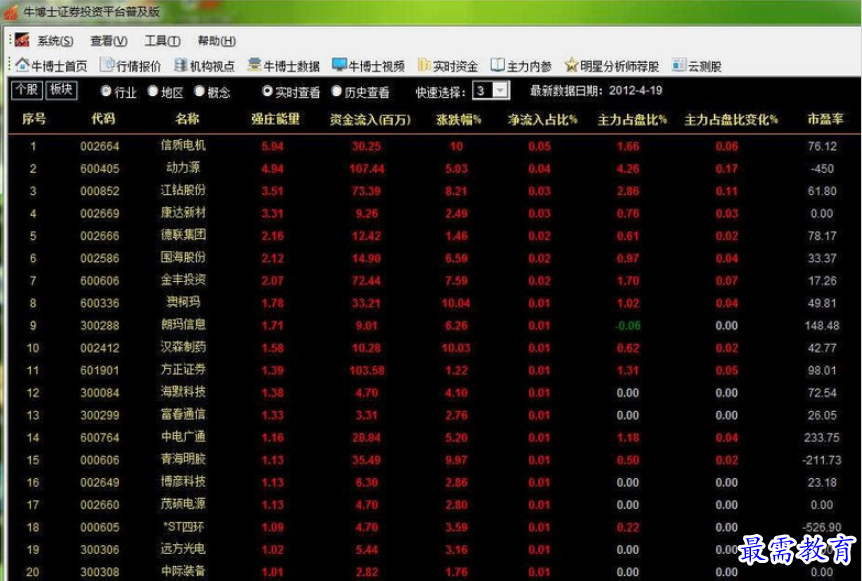Select stock 富春通信 in the list
This screenshot has height=581, width=862.
pyautogui.click(x=183, y=414)
